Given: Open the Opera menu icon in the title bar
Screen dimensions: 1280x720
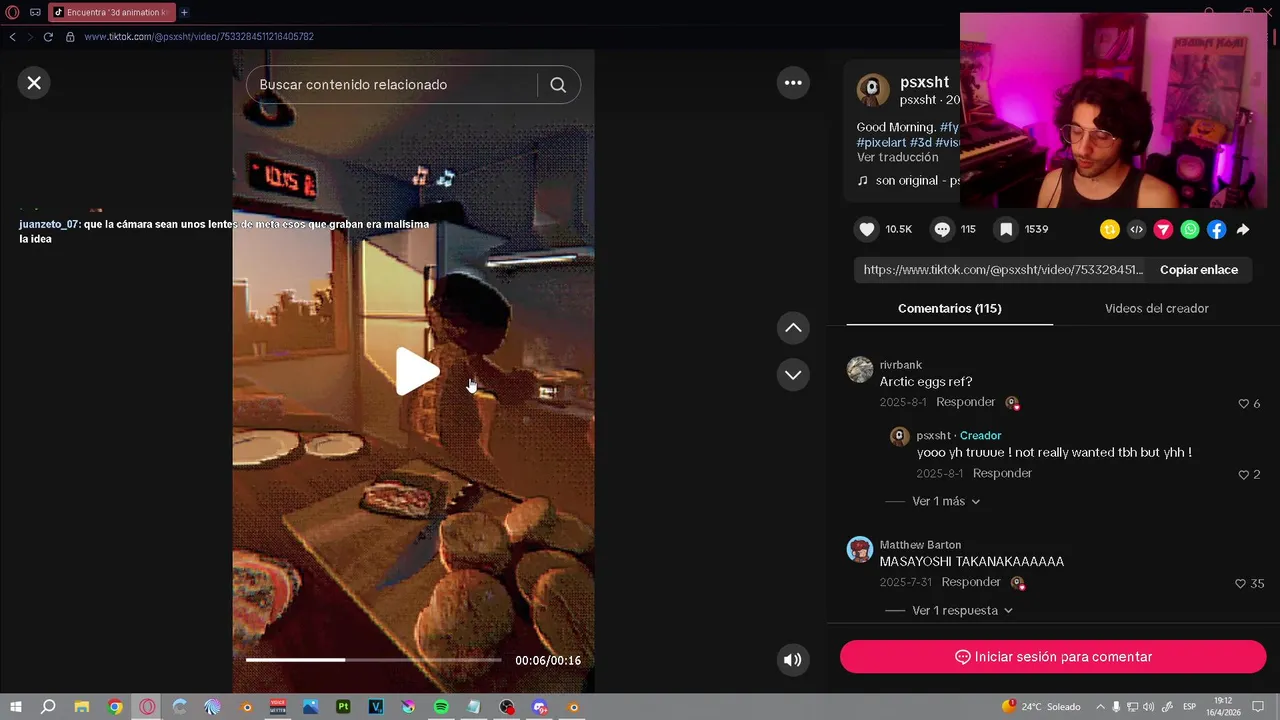Looking at the screenshot, I should [13, 12].
